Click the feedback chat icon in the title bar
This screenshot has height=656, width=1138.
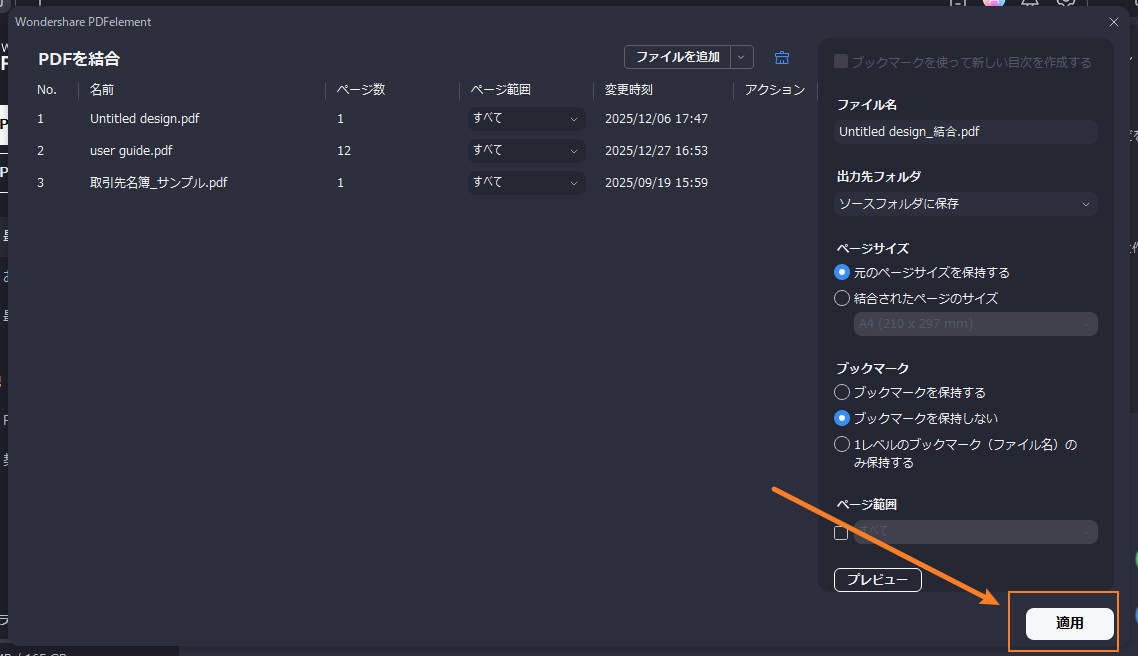click(x=1066, y=3)
